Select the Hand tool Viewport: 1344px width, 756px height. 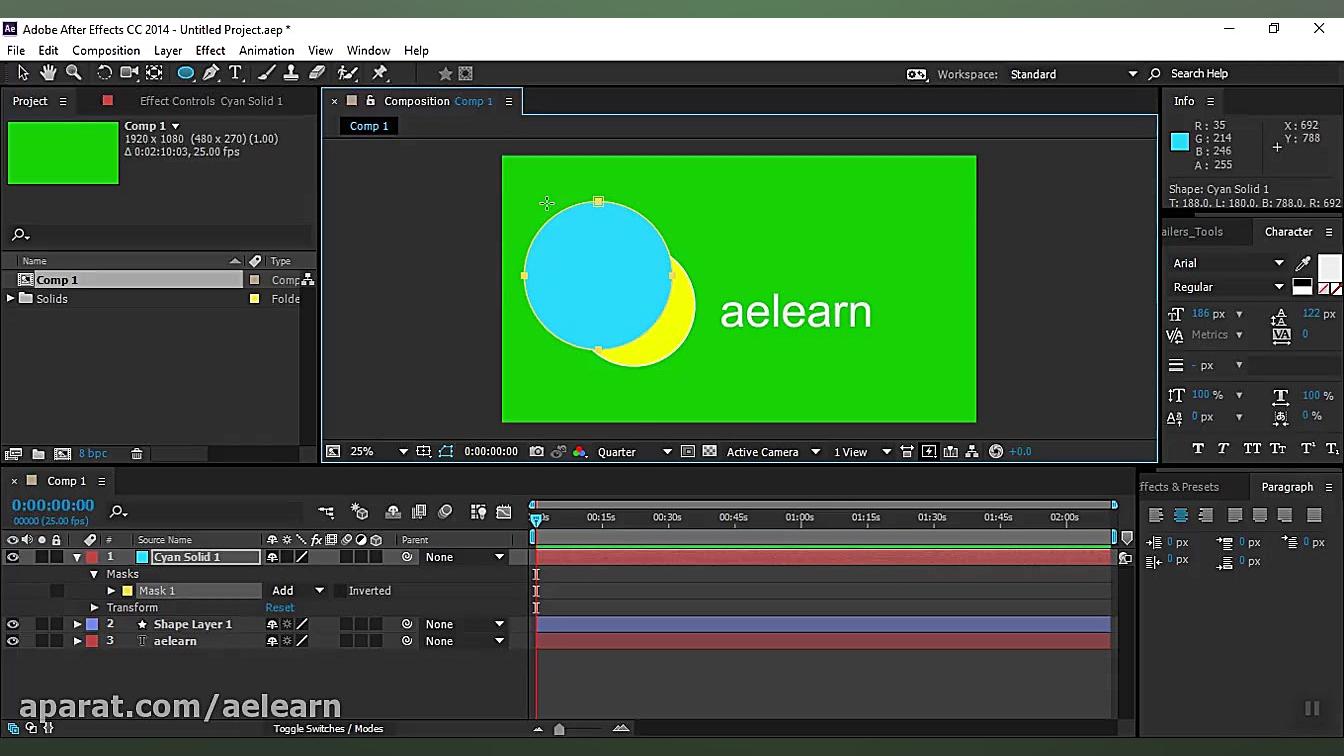click(48, 73)
